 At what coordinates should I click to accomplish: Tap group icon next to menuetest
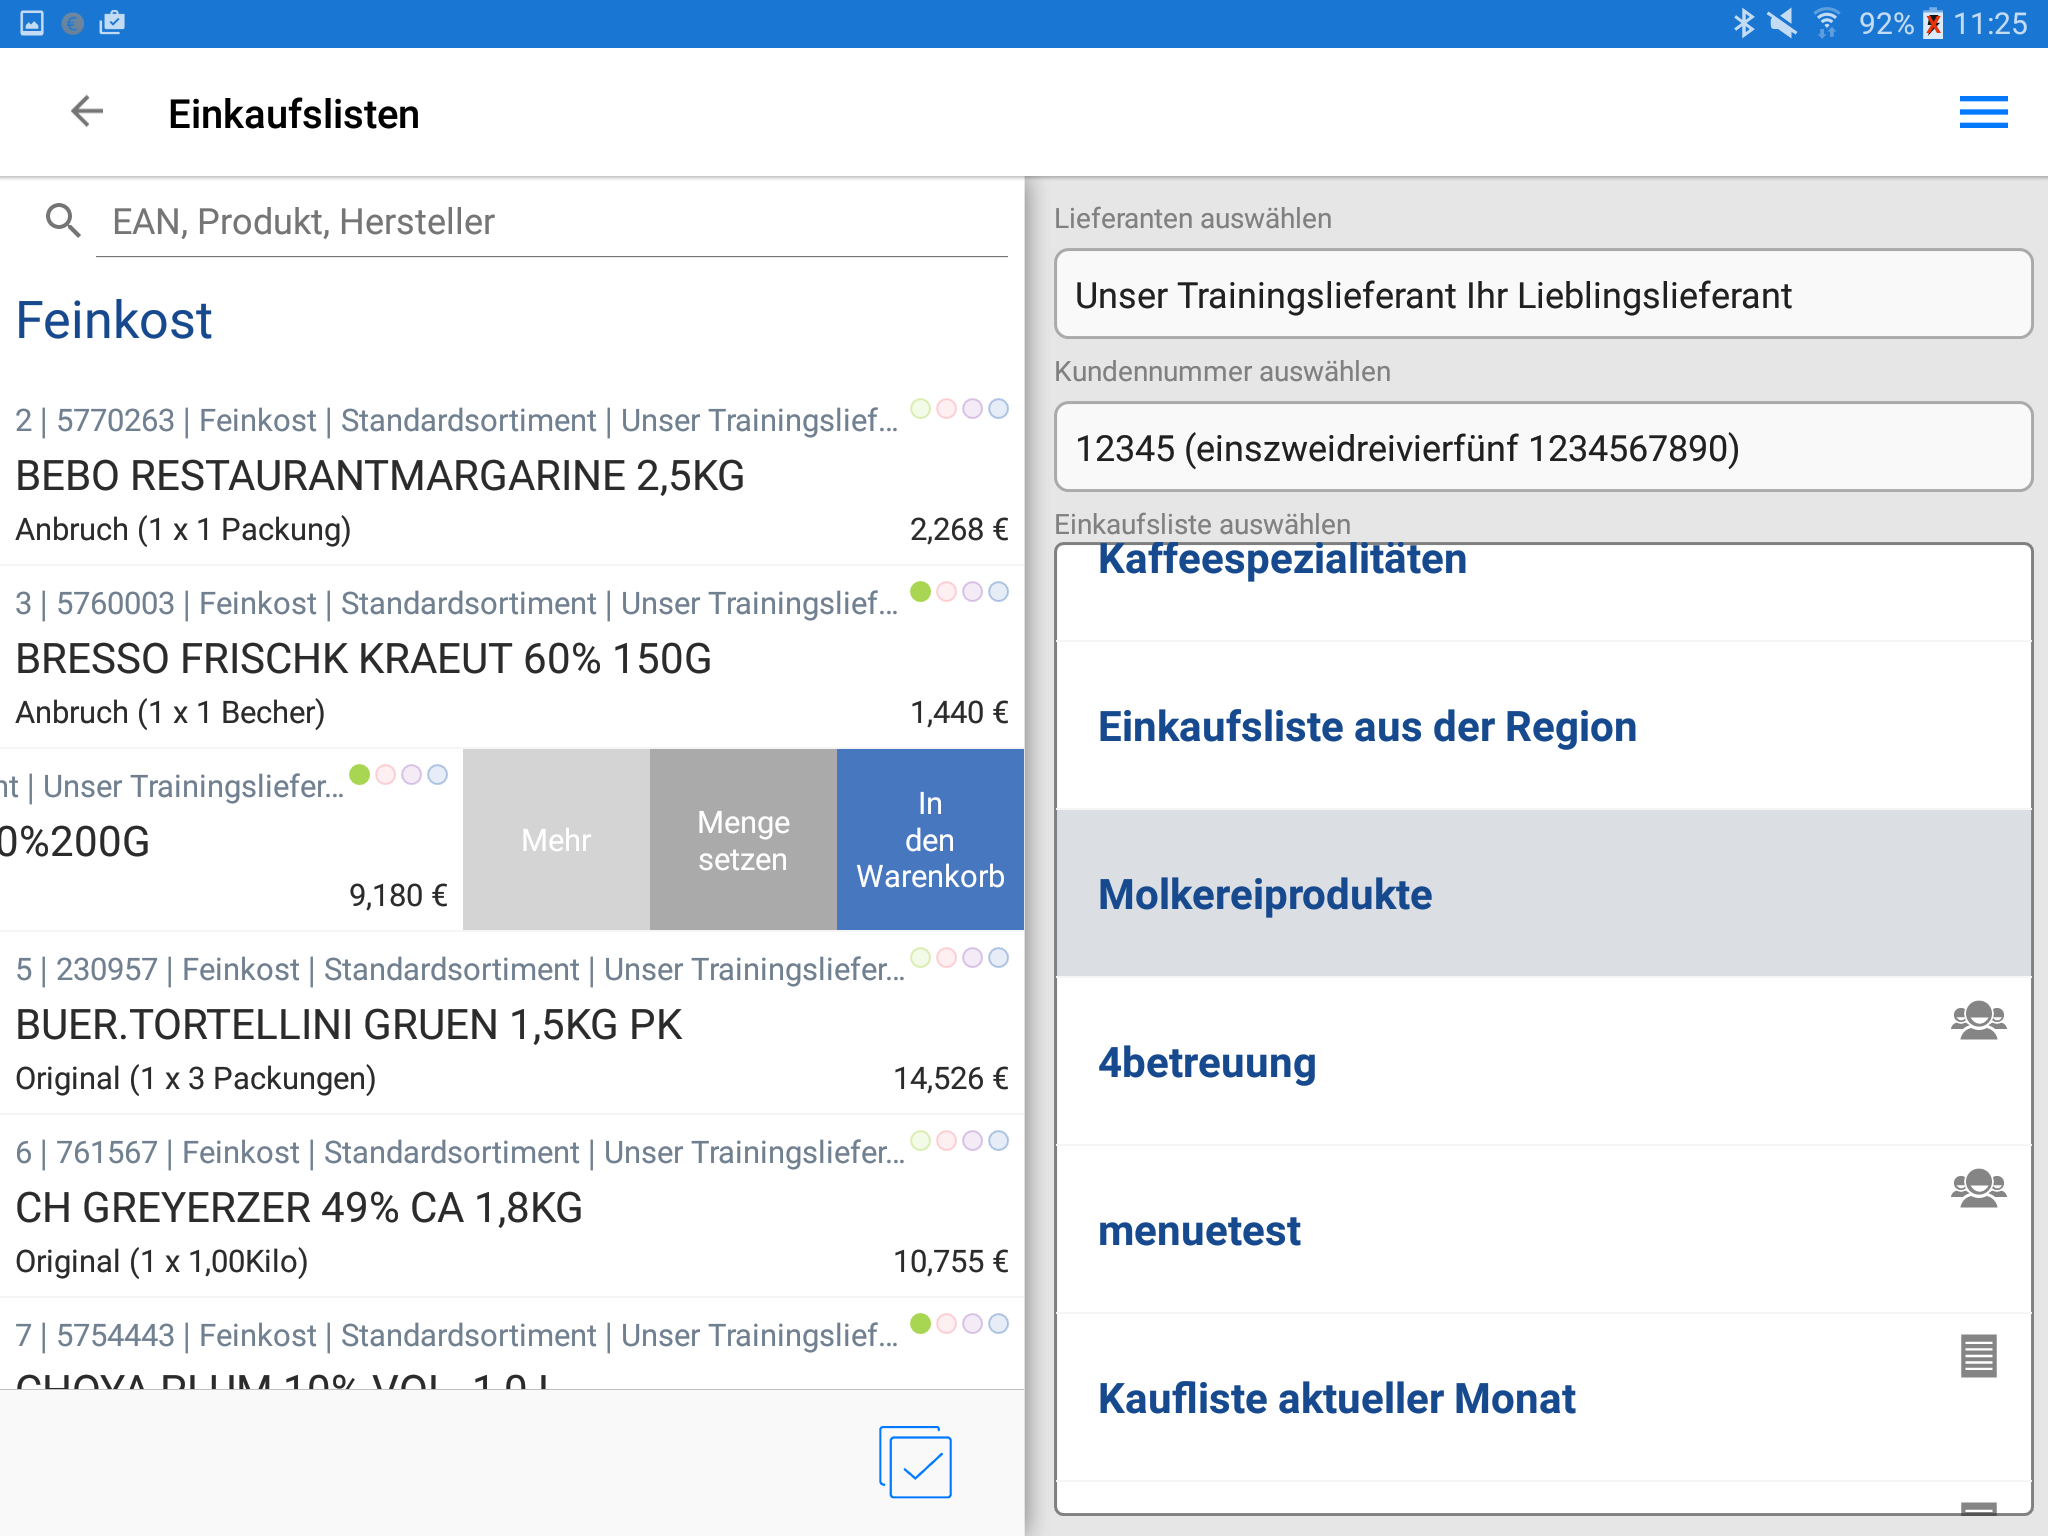[1978, 1189]
